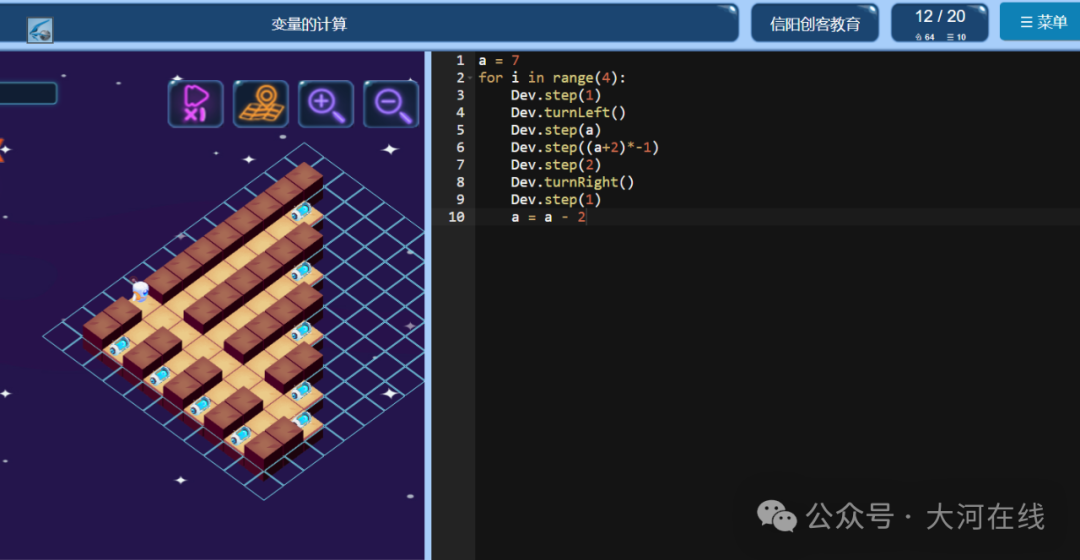
Task: Click the back icon in the header
Action: coord(40,30)
